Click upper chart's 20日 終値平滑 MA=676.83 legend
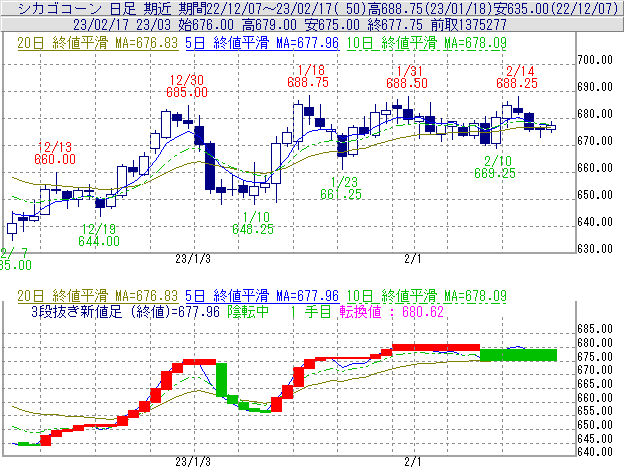624x475 pixels. pyautogui.click(x=98, y=43)
